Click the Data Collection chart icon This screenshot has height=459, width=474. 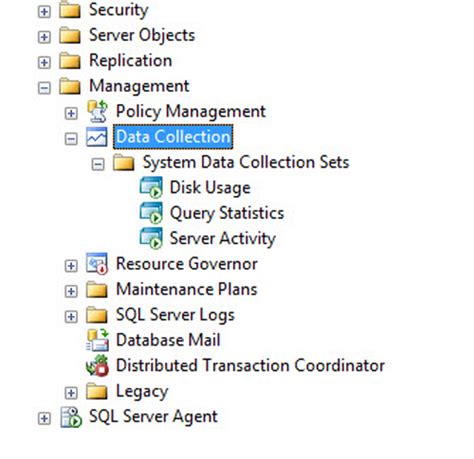(x=97, y=137)
